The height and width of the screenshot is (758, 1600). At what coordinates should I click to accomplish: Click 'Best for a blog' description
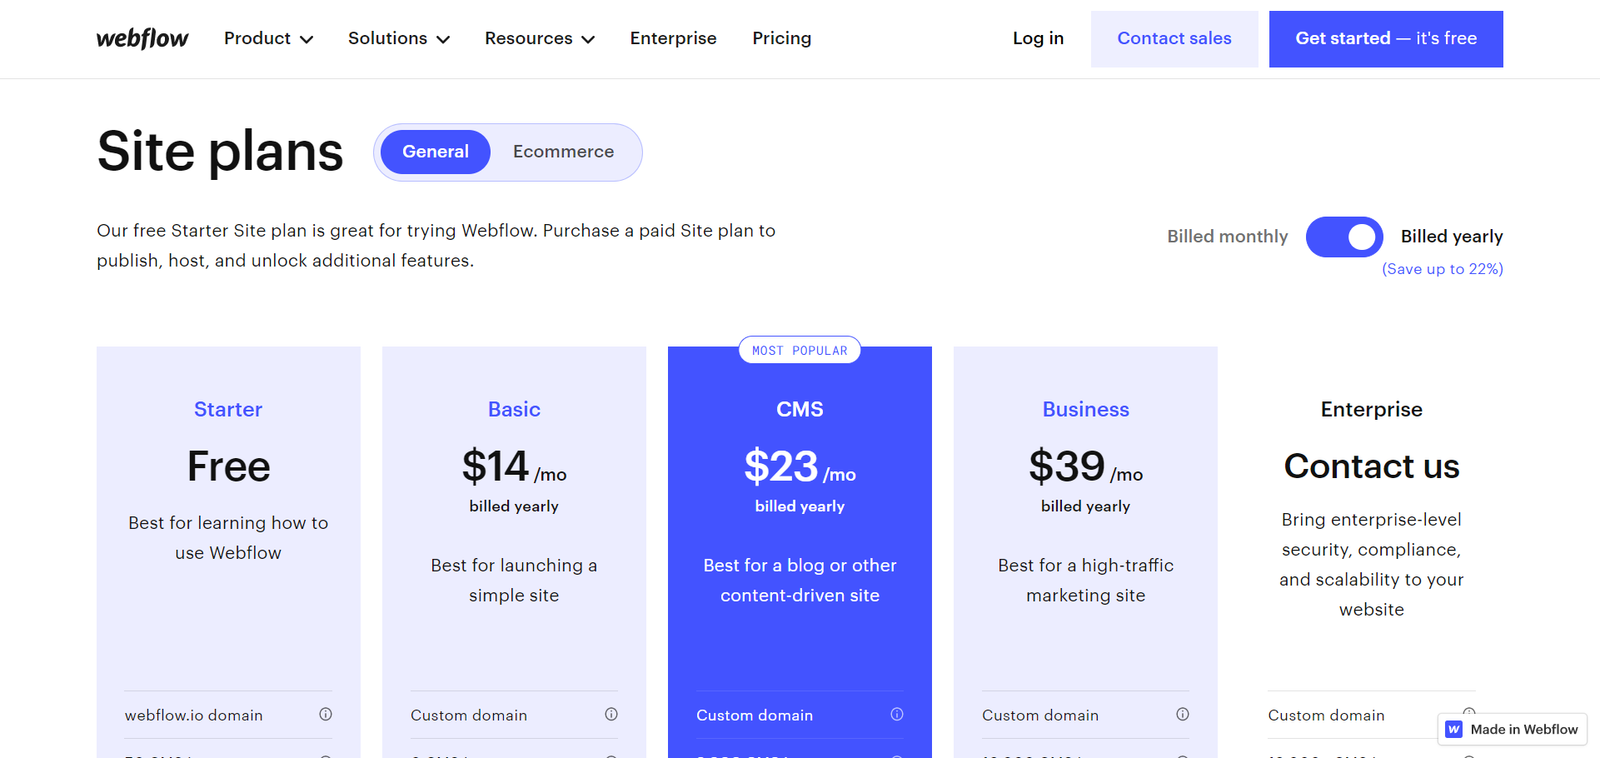pyautogui.click(x=800, y=580)
